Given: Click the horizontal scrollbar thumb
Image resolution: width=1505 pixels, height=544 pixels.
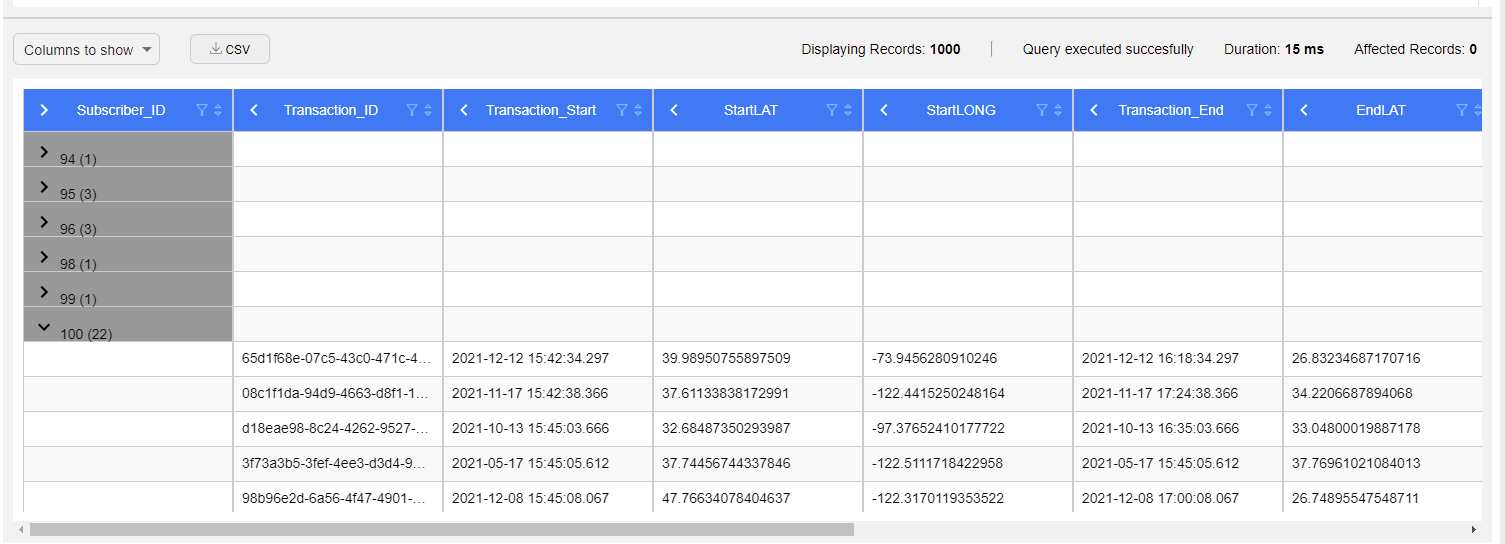Looking at the screenshot, I should click(x=440, y=529).
